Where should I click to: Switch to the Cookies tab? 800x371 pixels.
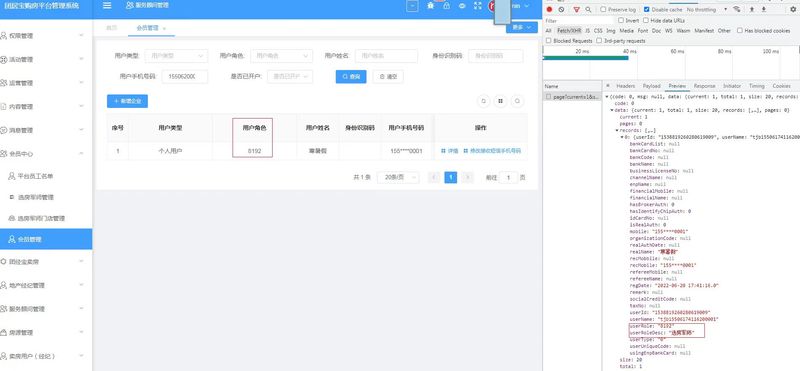point(781,86)
